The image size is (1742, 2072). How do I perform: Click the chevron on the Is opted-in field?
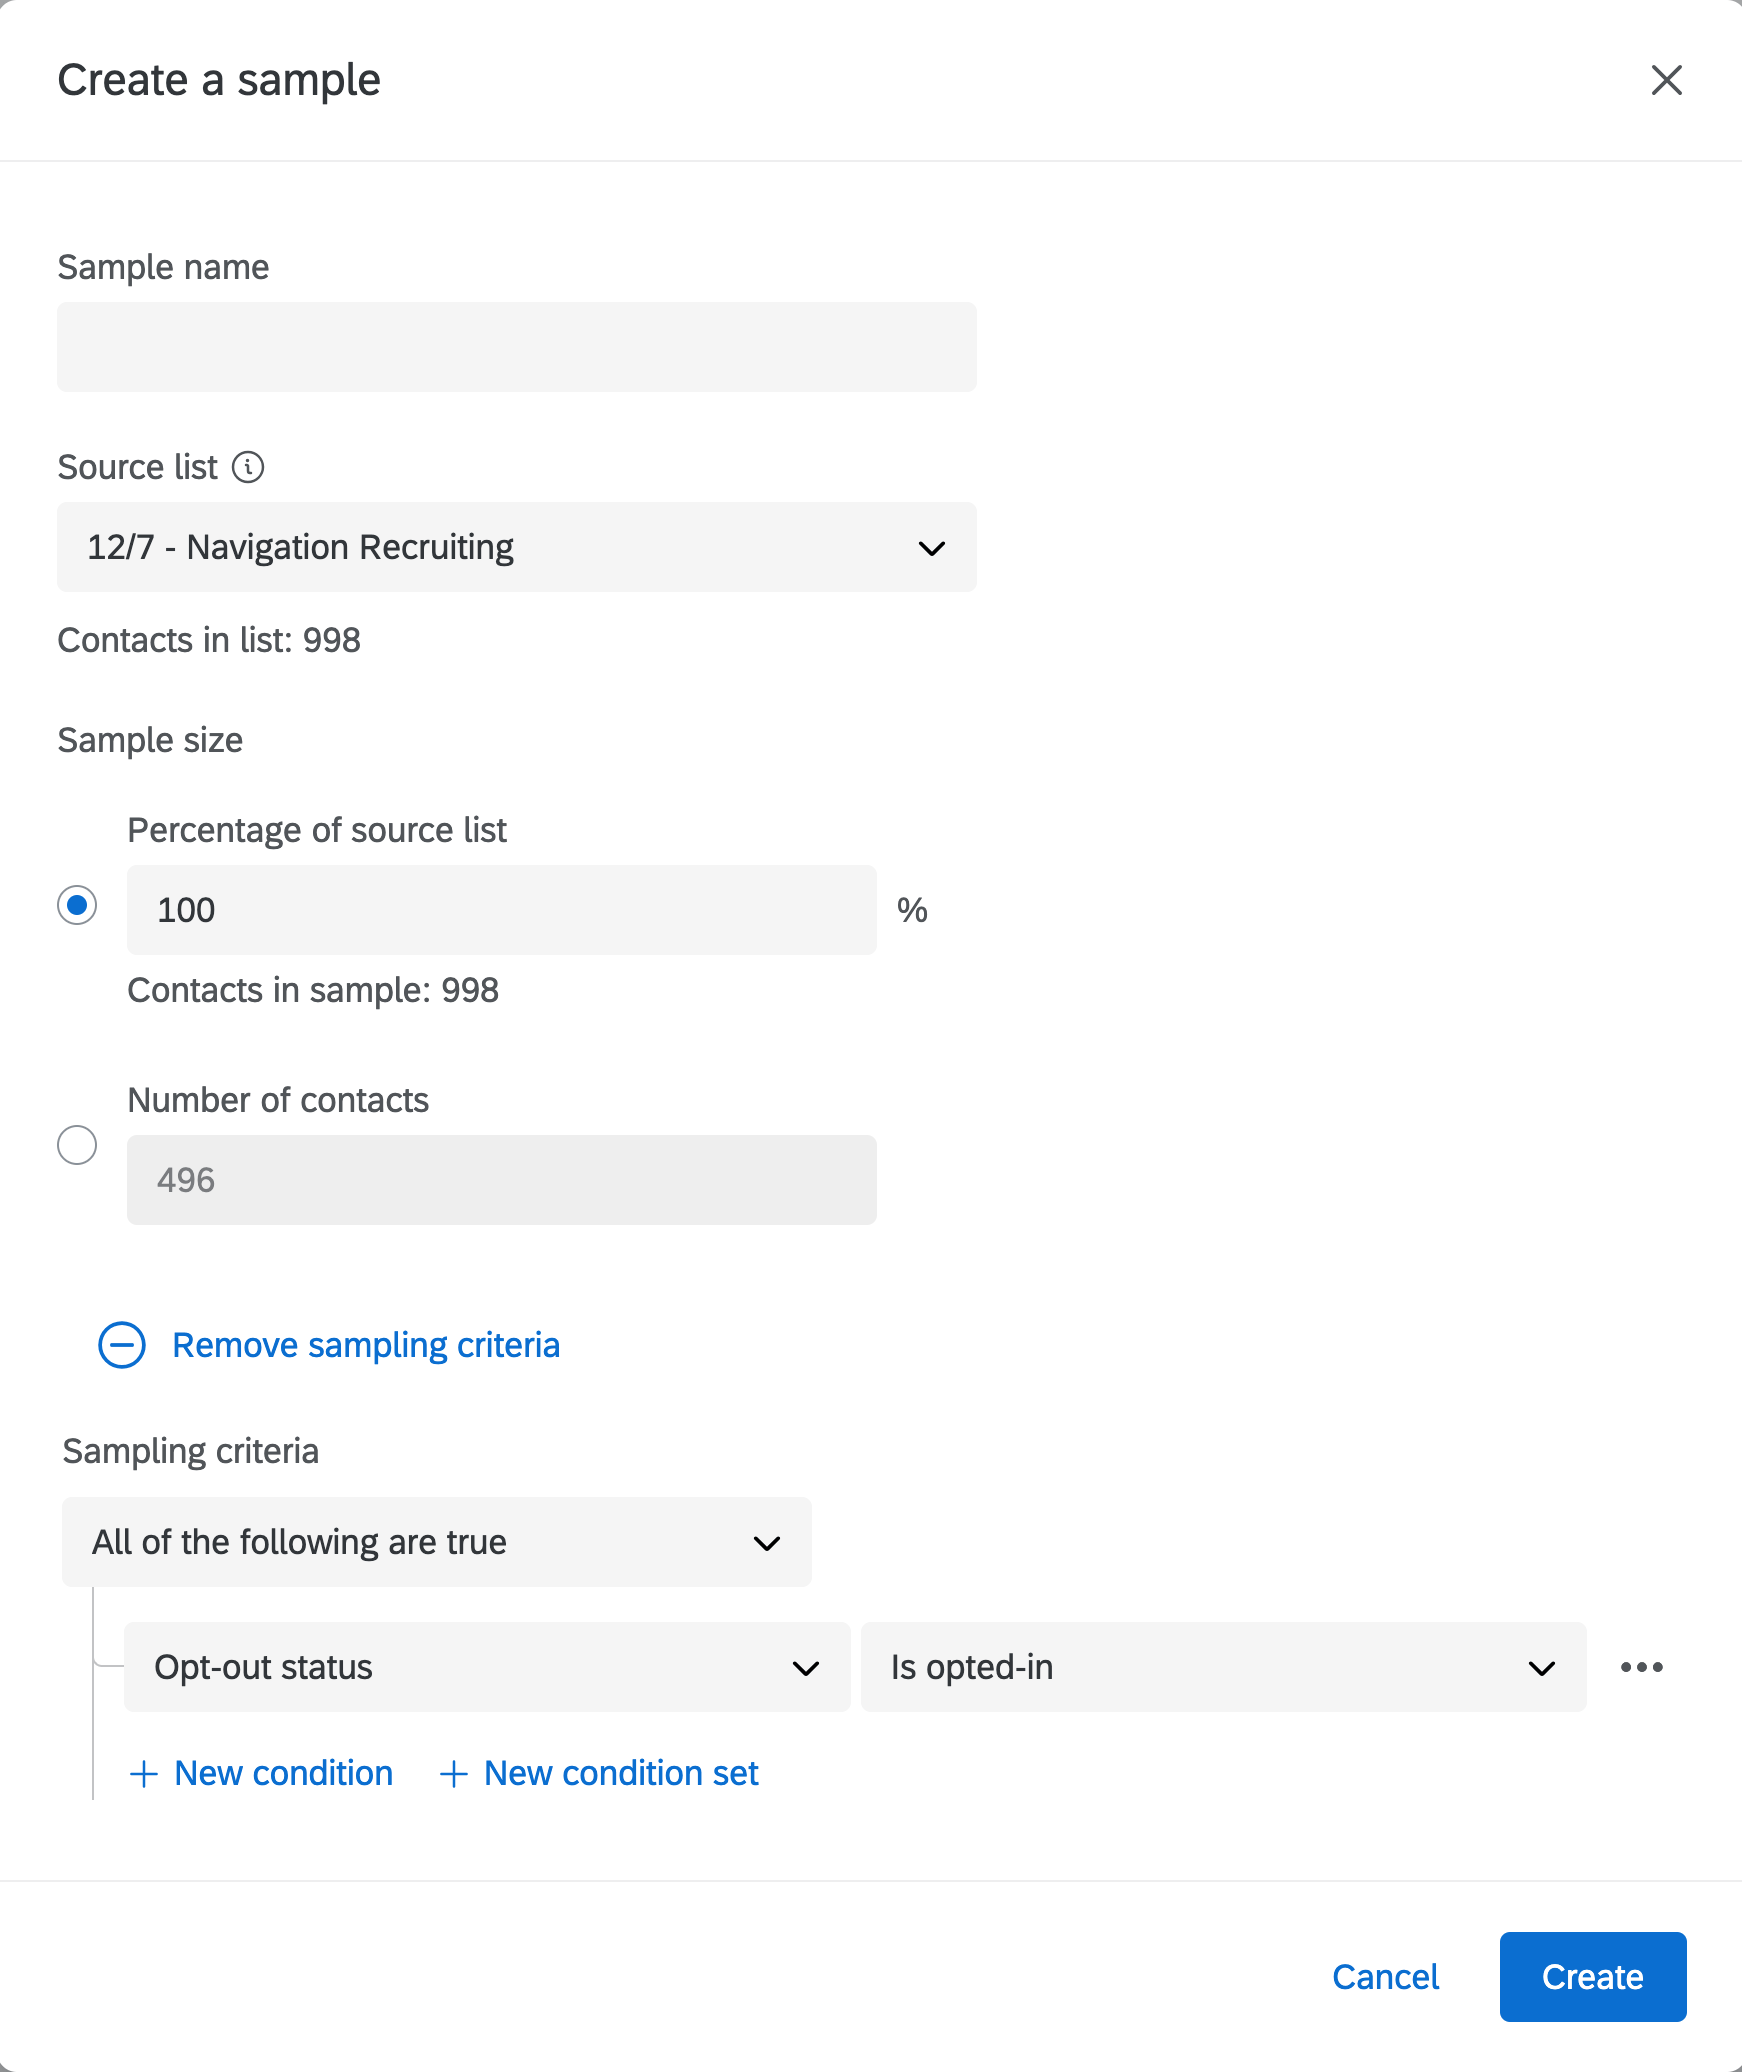pyautogui.click(x=1541, y=1666)
